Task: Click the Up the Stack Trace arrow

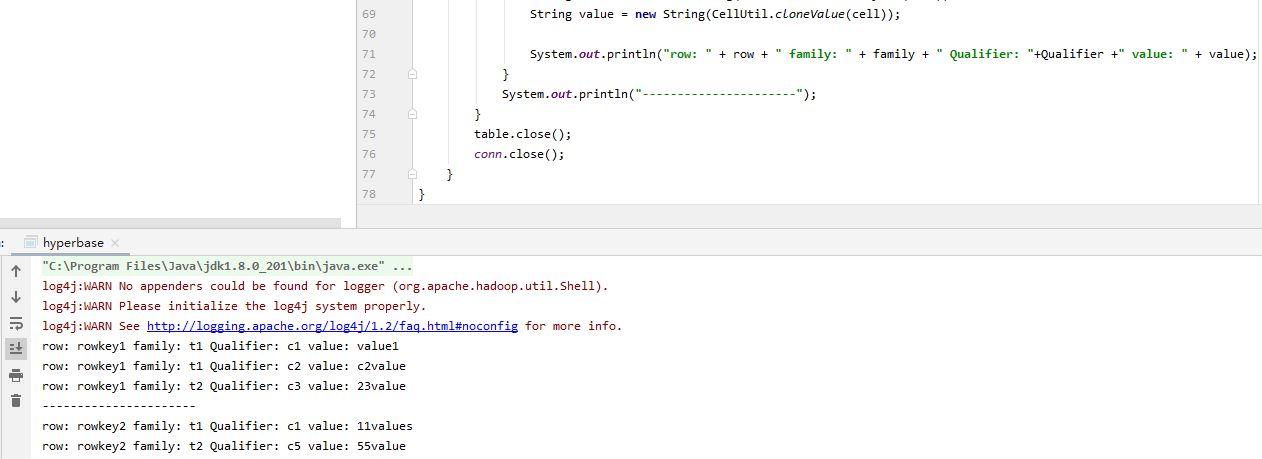Action: point(16,271)
